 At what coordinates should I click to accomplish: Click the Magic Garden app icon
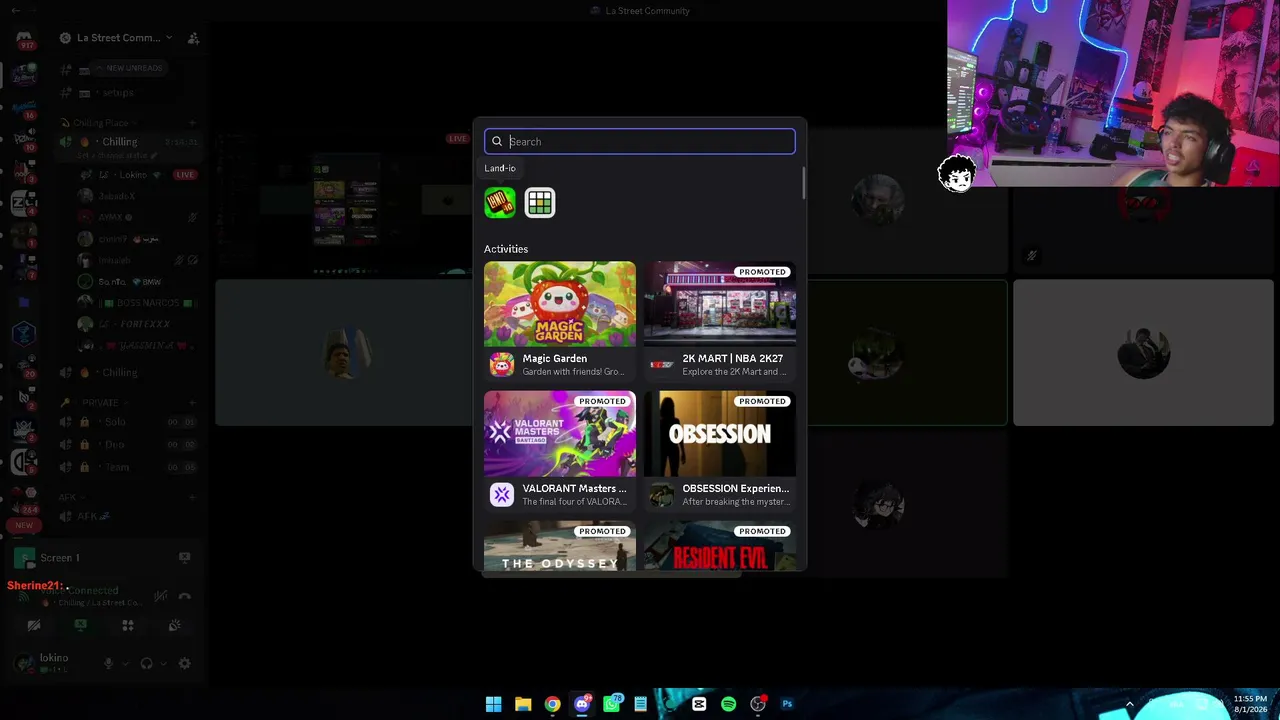(x=502, y=364)
